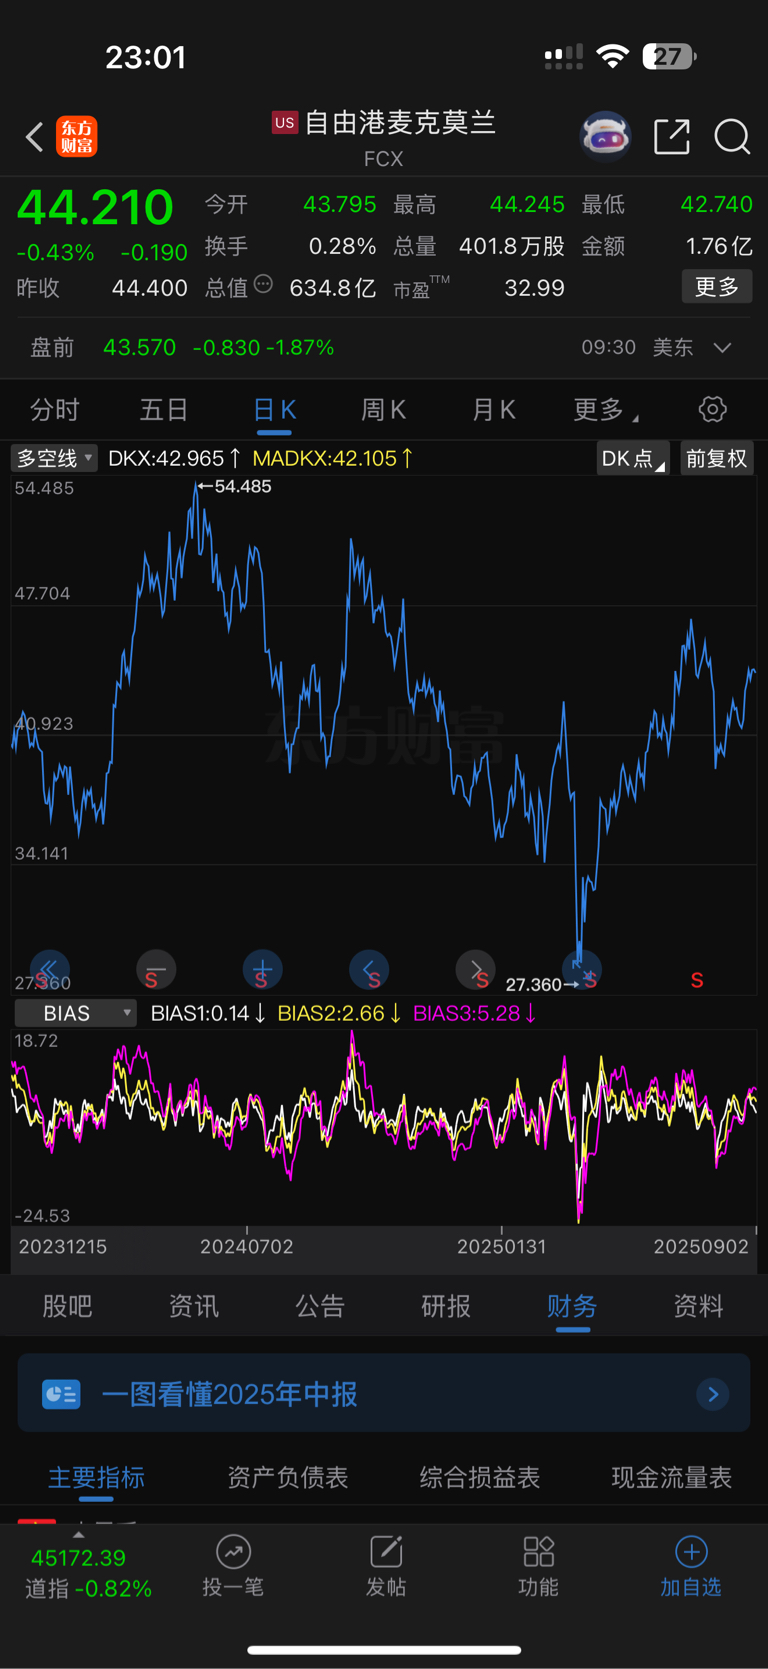Toggle 前复权 adjustment button
Viewport: 768px width, 1669px height.
716,458
